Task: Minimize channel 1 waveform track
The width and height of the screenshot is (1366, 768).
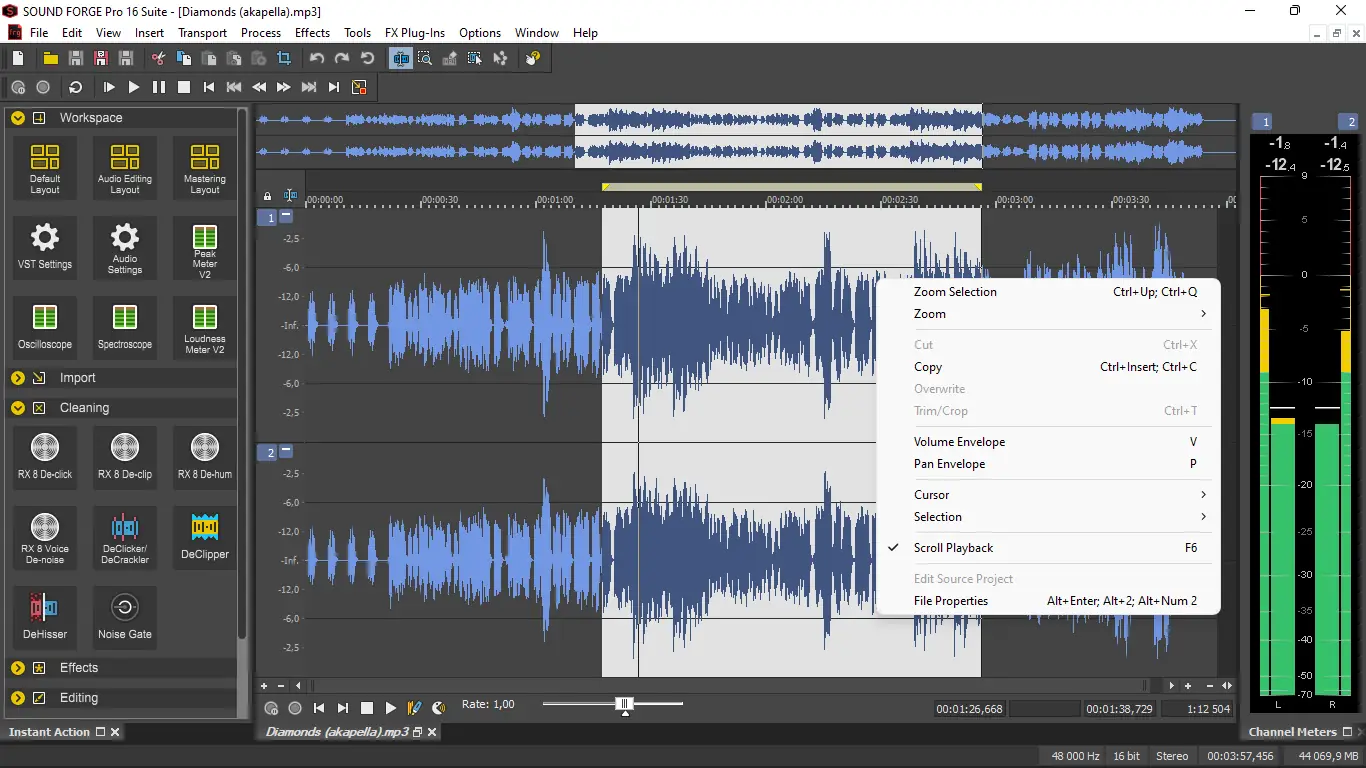Action: pyautogui.click(x=287, y=214)
